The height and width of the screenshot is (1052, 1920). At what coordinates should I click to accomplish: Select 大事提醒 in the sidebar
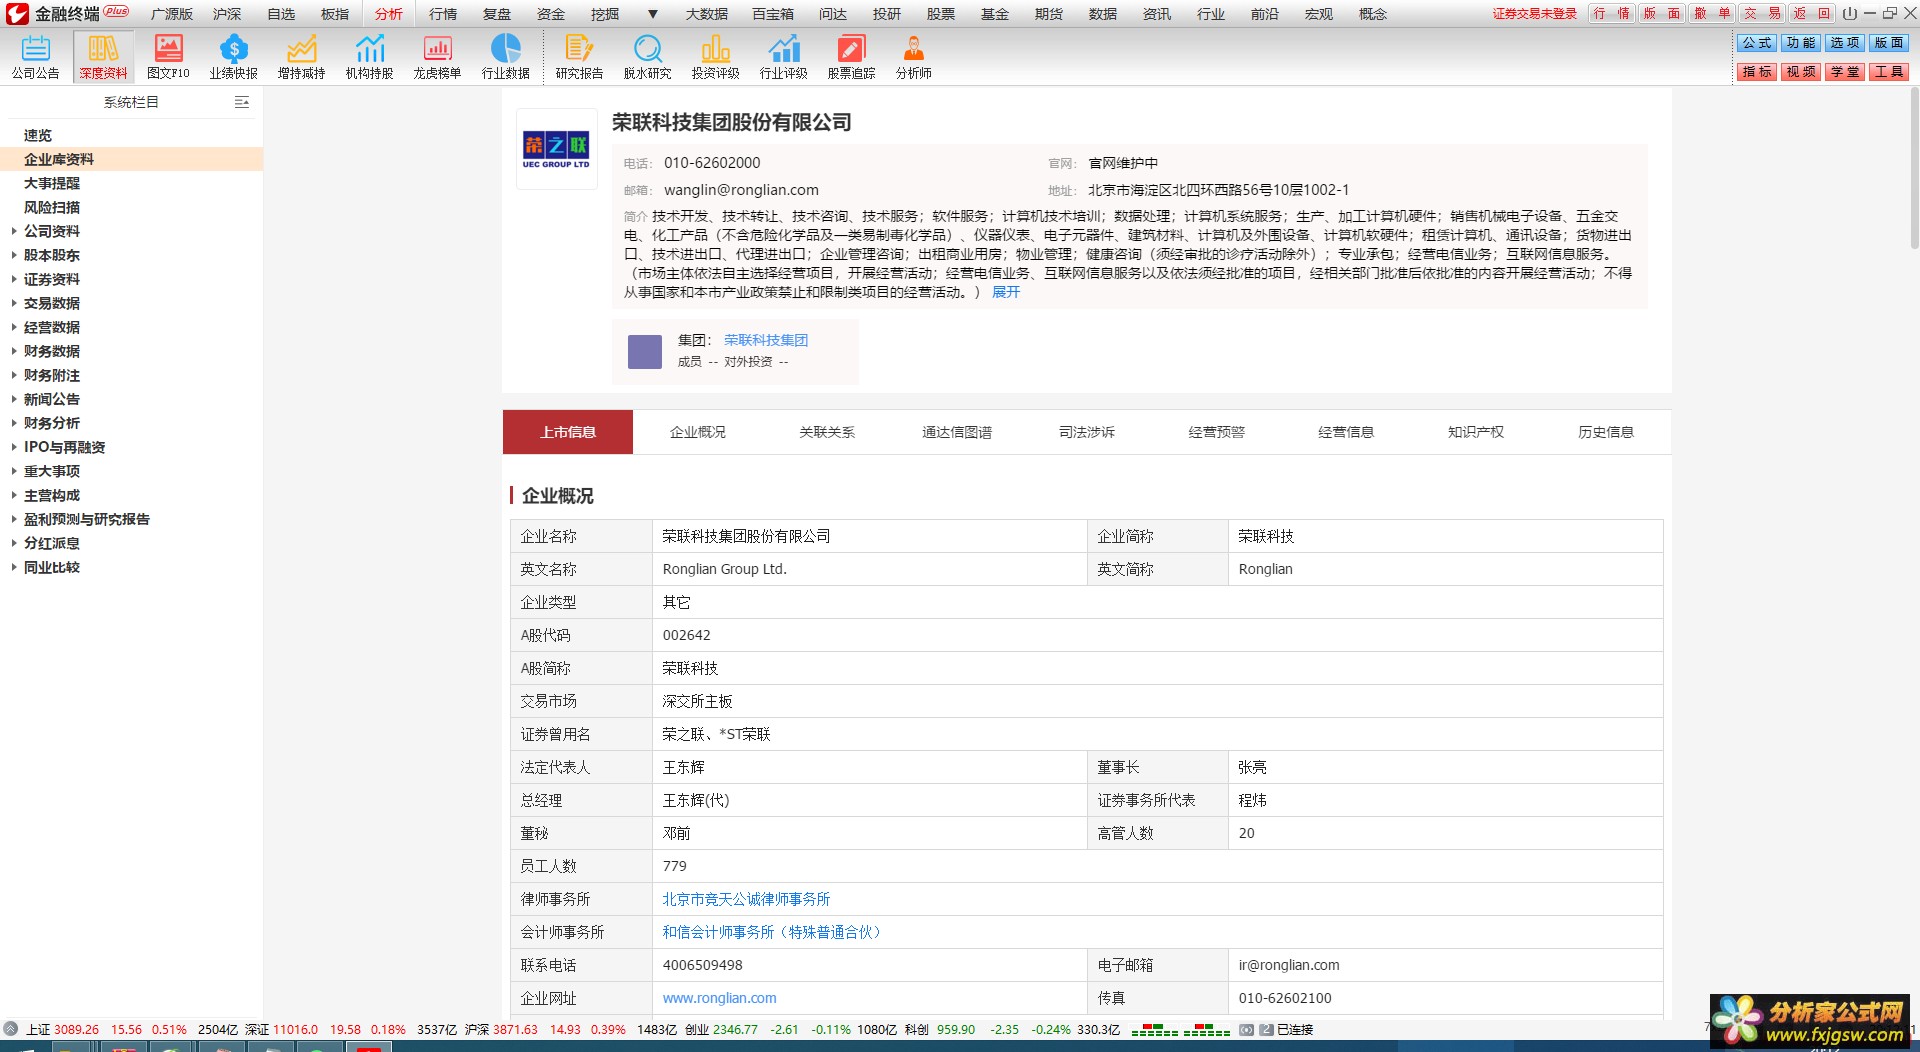tap(52, 183)
